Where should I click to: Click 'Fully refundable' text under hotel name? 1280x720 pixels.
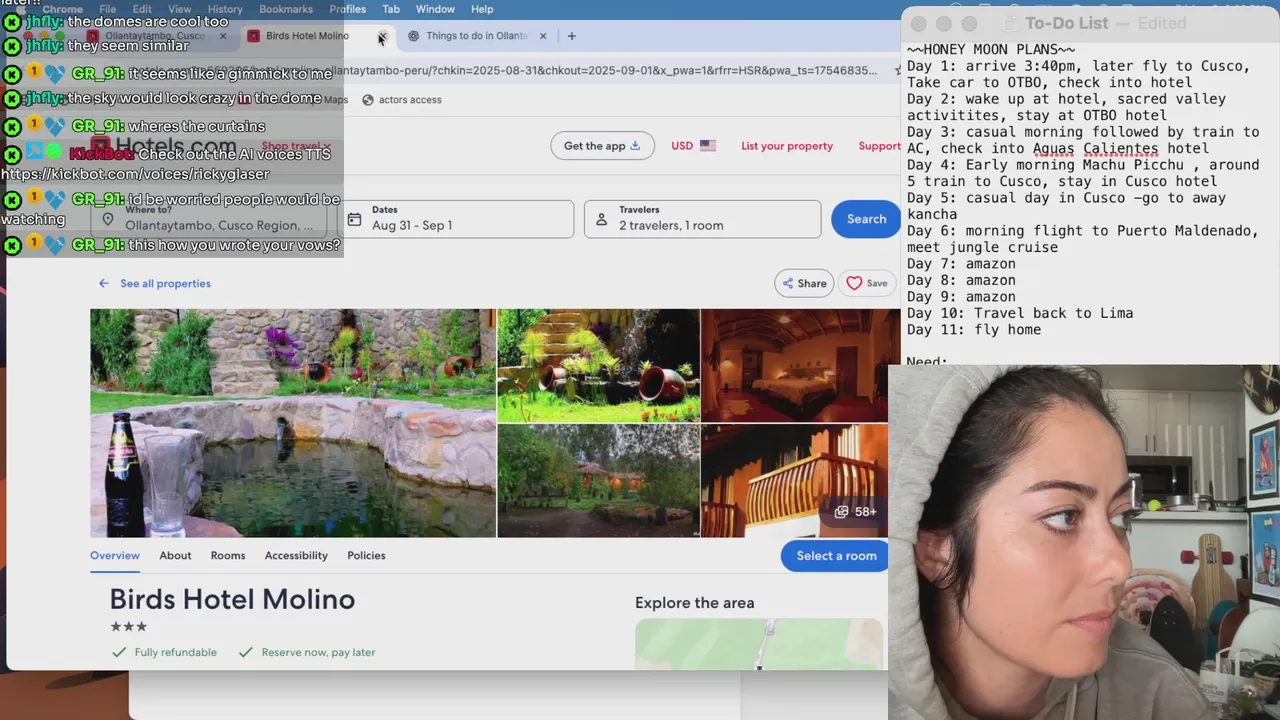click(x=176, y=652)
